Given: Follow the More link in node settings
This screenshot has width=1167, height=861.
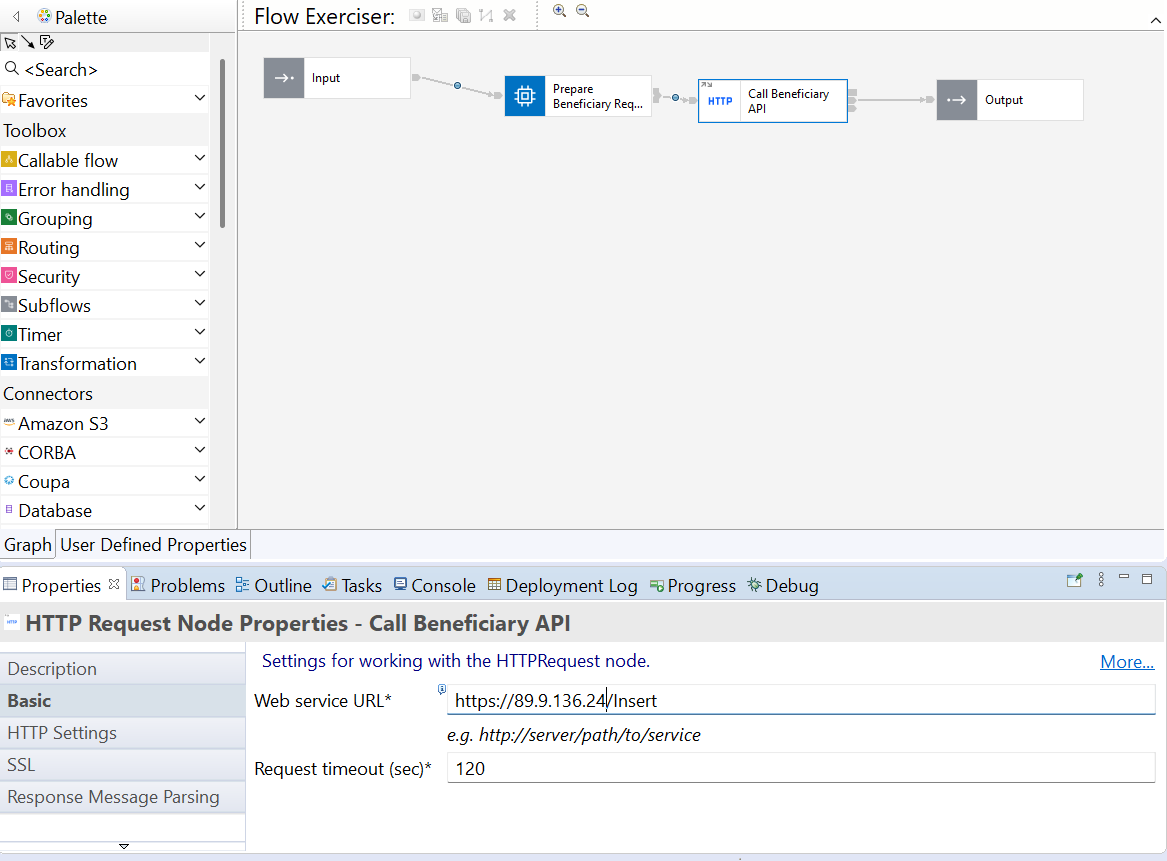Looking at the screenshot, I should (x=1126, y=661).
